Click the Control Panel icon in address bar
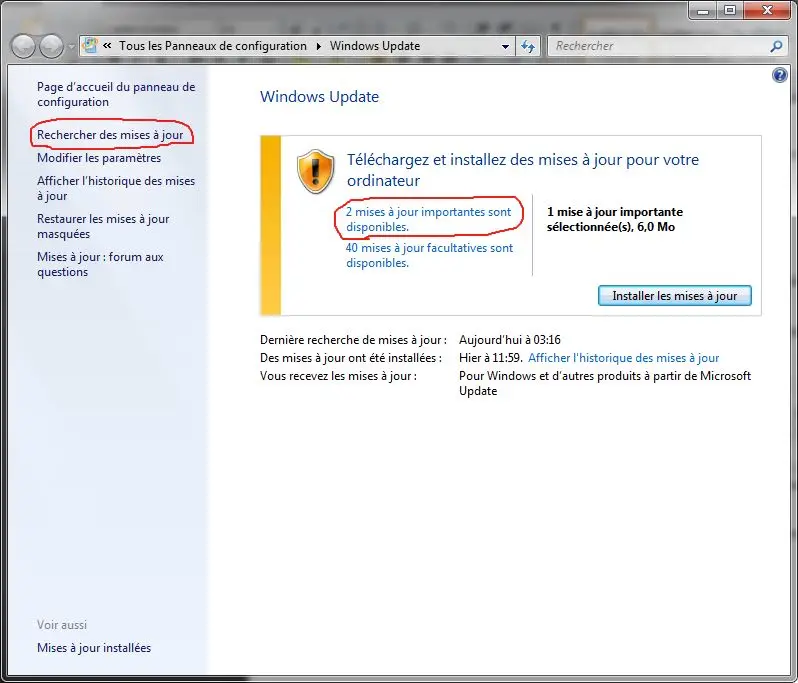Viewport: 798px width, 683px height. [91, 46]
